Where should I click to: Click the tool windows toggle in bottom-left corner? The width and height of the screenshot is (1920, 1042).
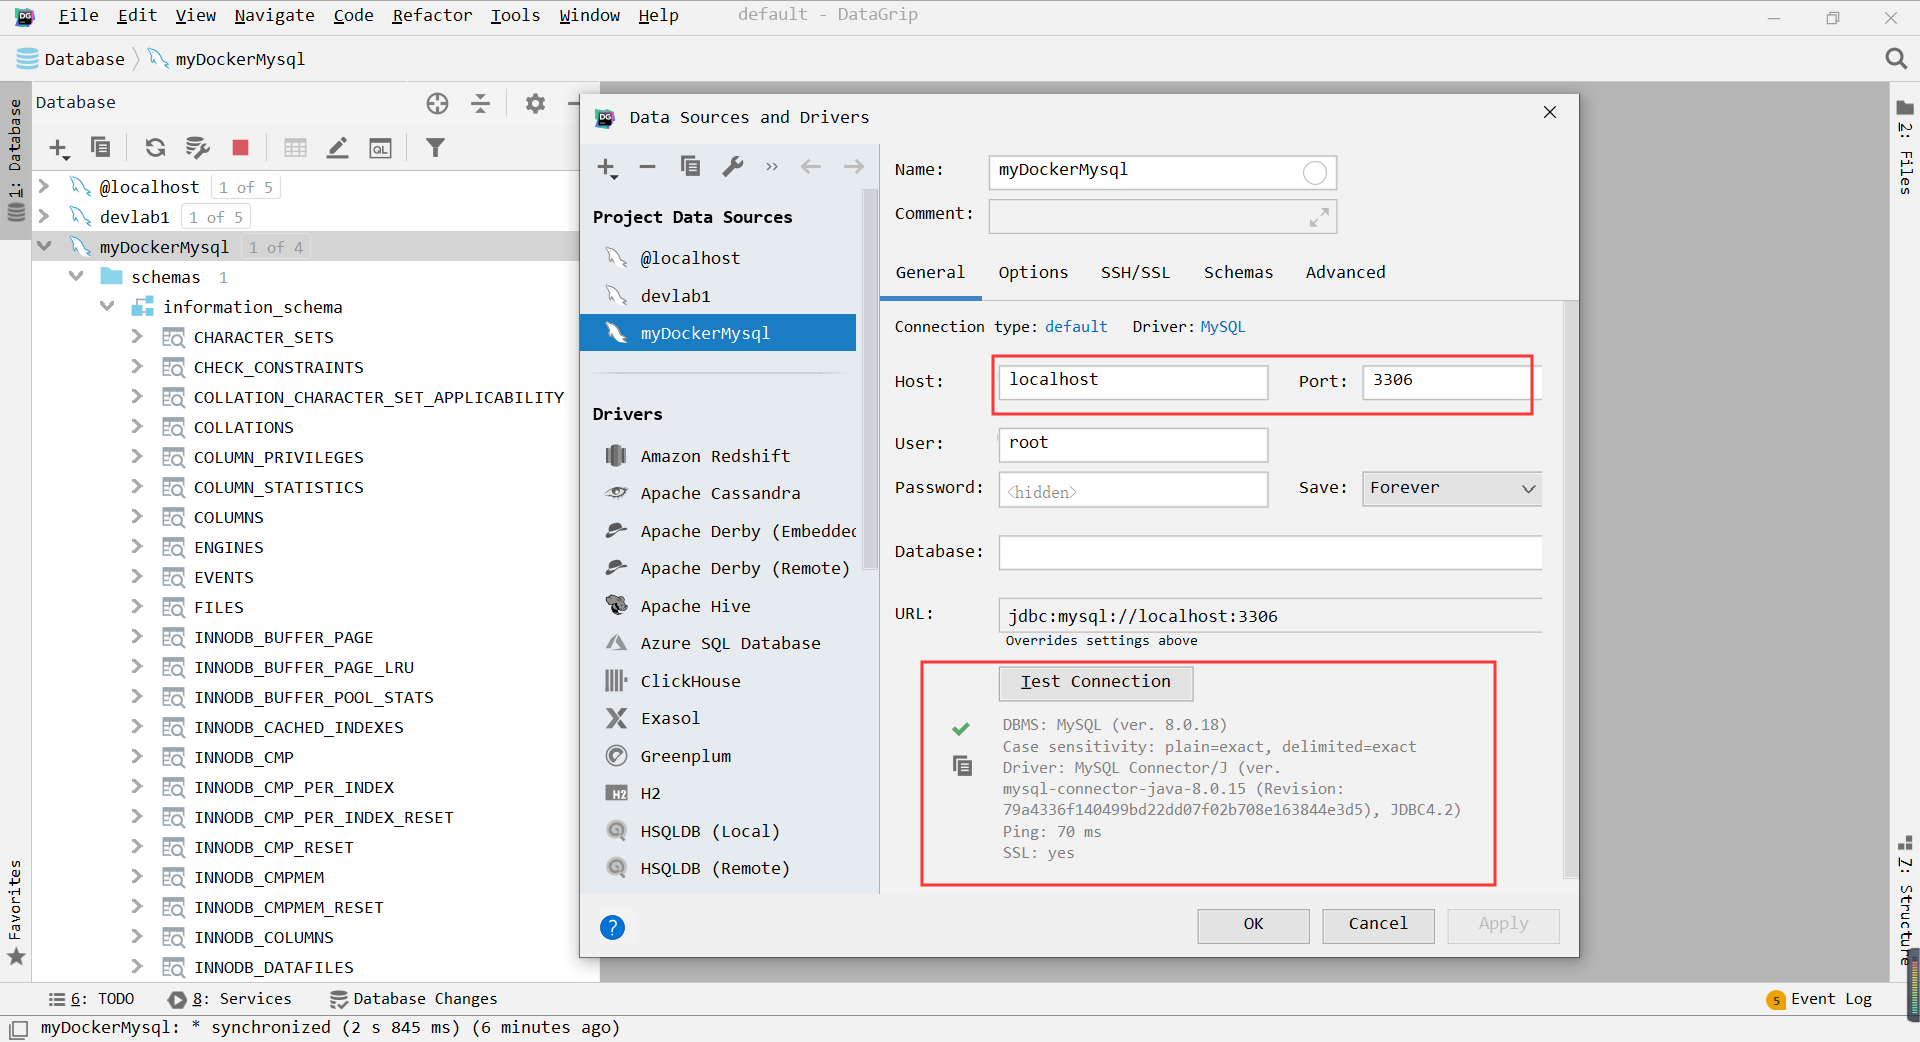click(18, 1028)
